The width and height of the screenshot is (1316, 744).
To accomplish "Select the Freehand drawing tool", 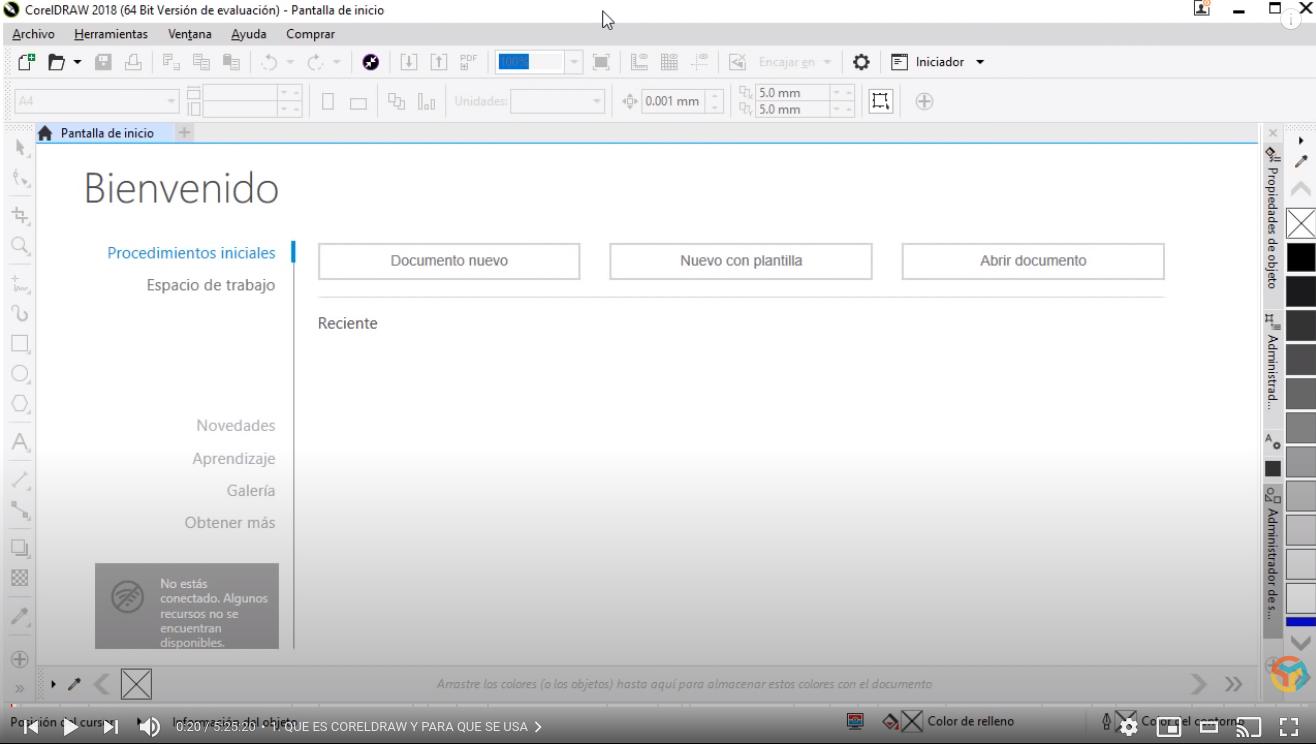I will [x=20, y=283].
